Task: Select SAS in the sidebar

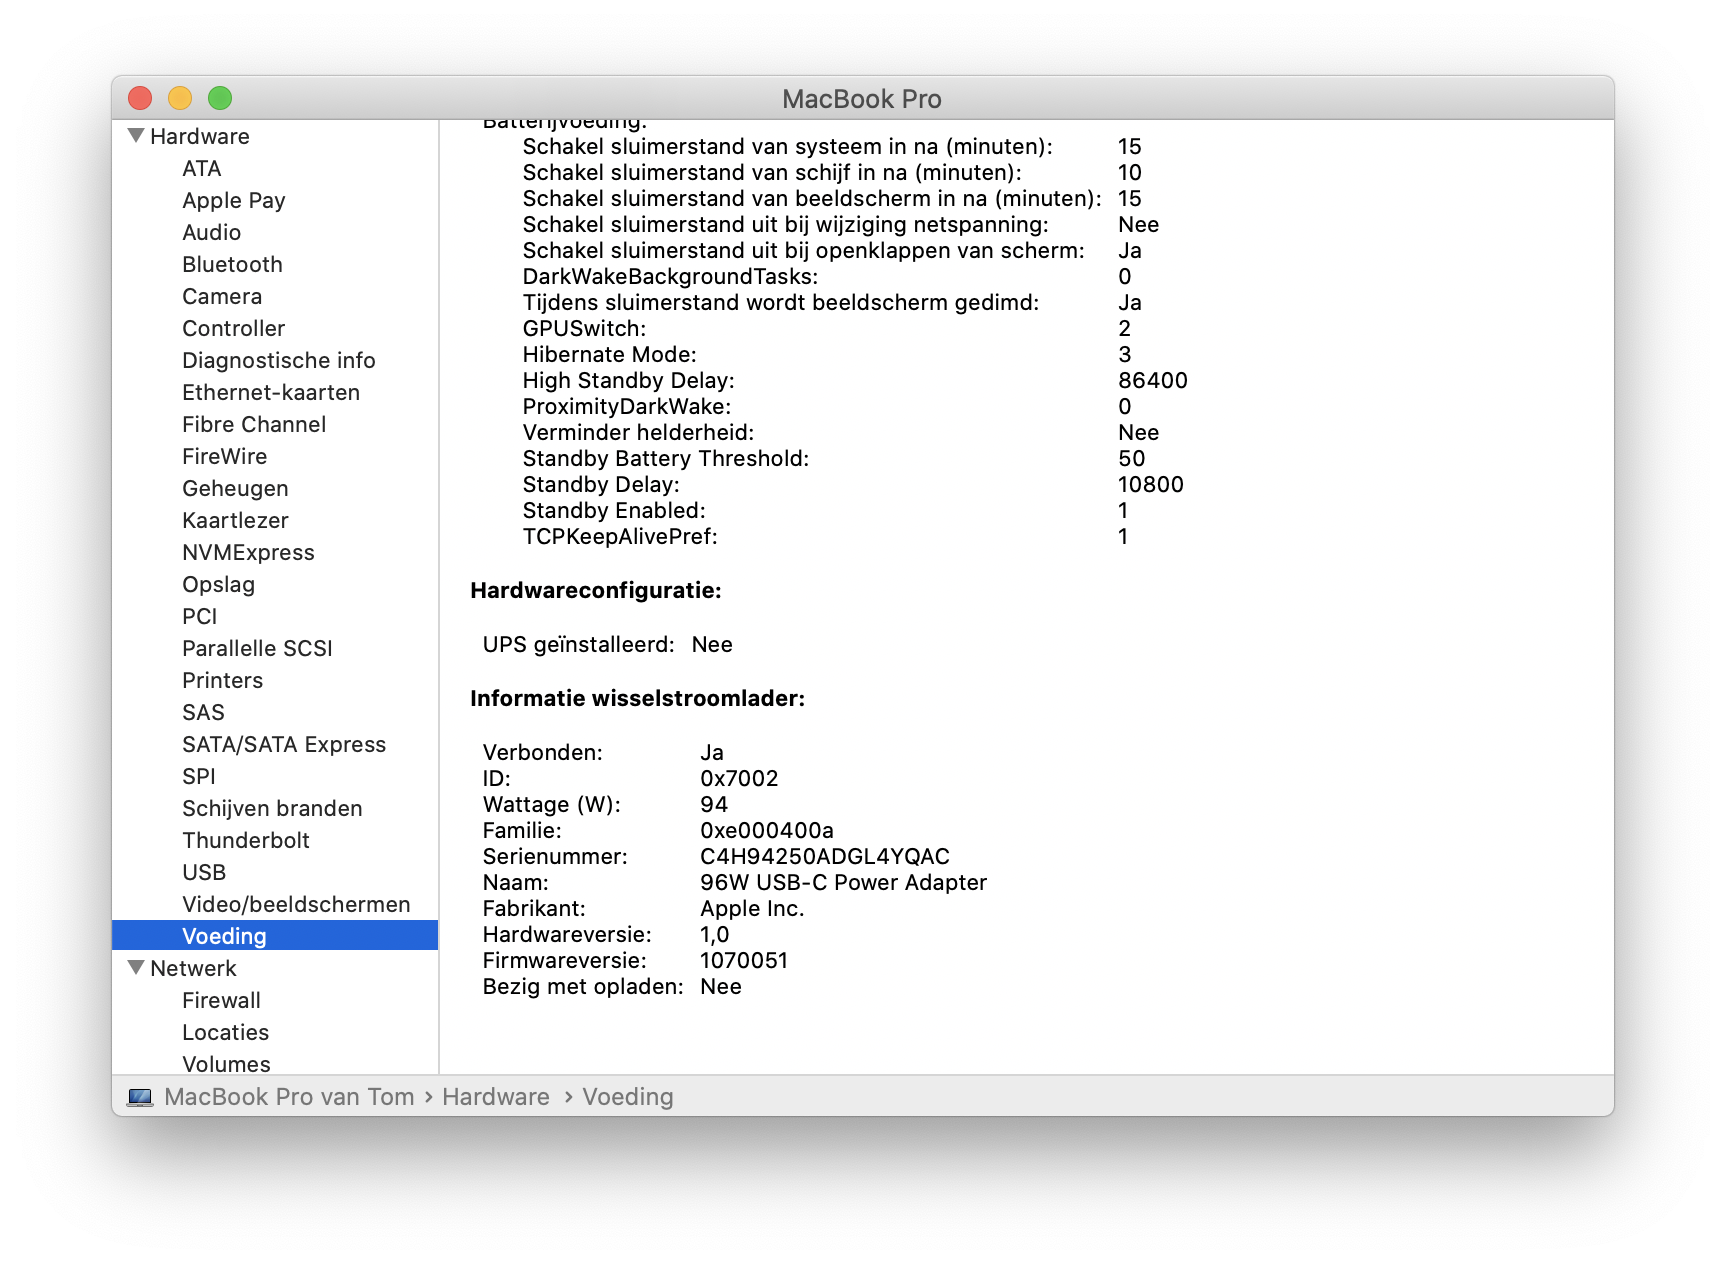Action: (x=203, y=712)
